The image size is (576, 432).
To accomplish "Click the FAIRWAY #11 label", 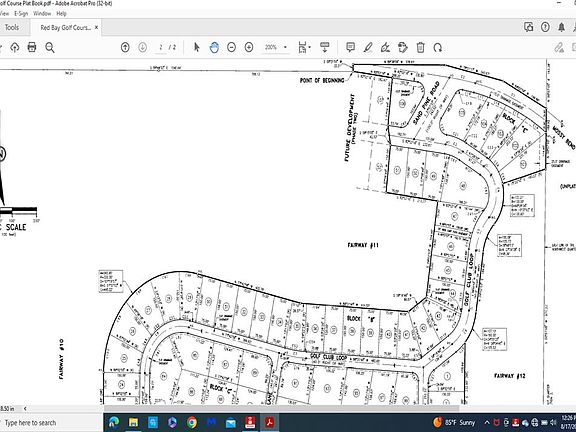I will tap(363, 245).
